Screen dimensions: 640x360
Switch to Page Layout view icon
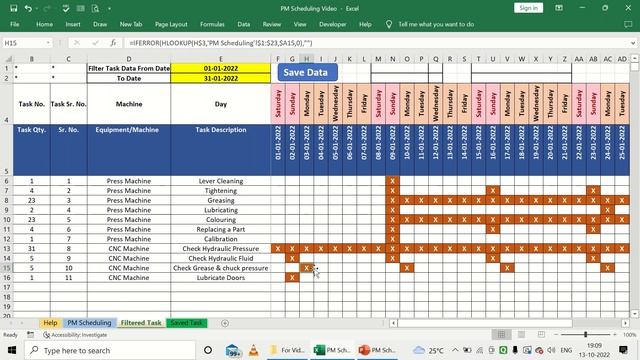pyautogui.click(x=521, y=335)
